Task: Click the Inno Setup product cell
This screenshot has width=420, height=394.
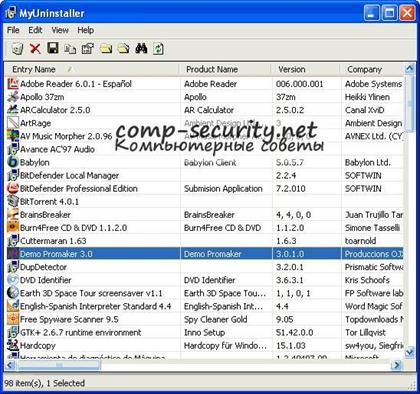Action: coord(204,332)
